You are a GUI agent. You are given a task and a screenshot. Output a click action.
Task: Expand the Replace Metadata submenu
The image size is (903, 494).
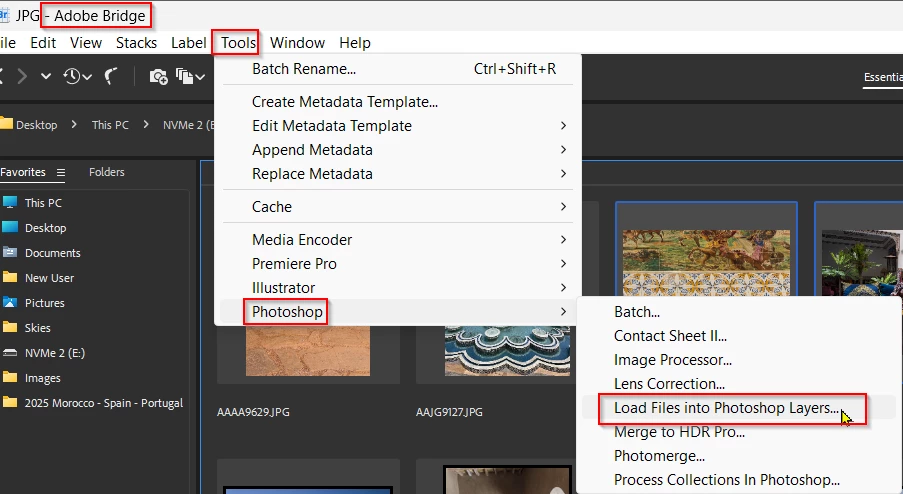(x=563, y=174)
